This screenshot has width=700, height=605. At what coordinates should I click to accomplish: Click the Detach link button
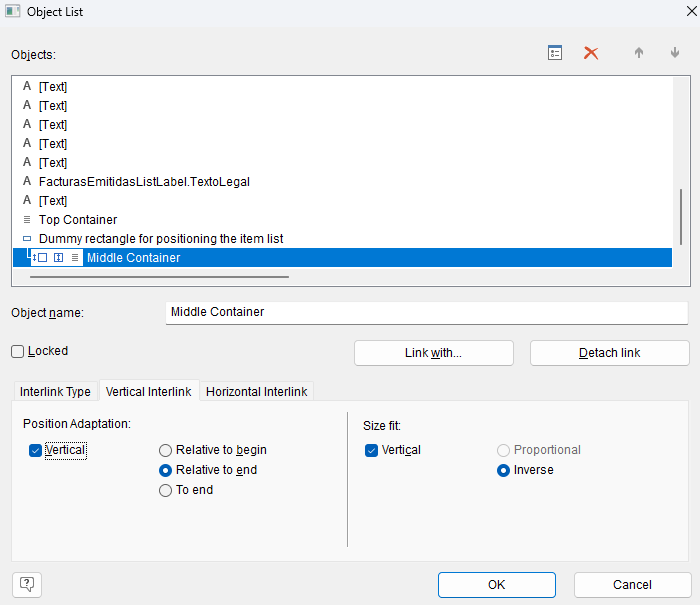pos(609,353)
